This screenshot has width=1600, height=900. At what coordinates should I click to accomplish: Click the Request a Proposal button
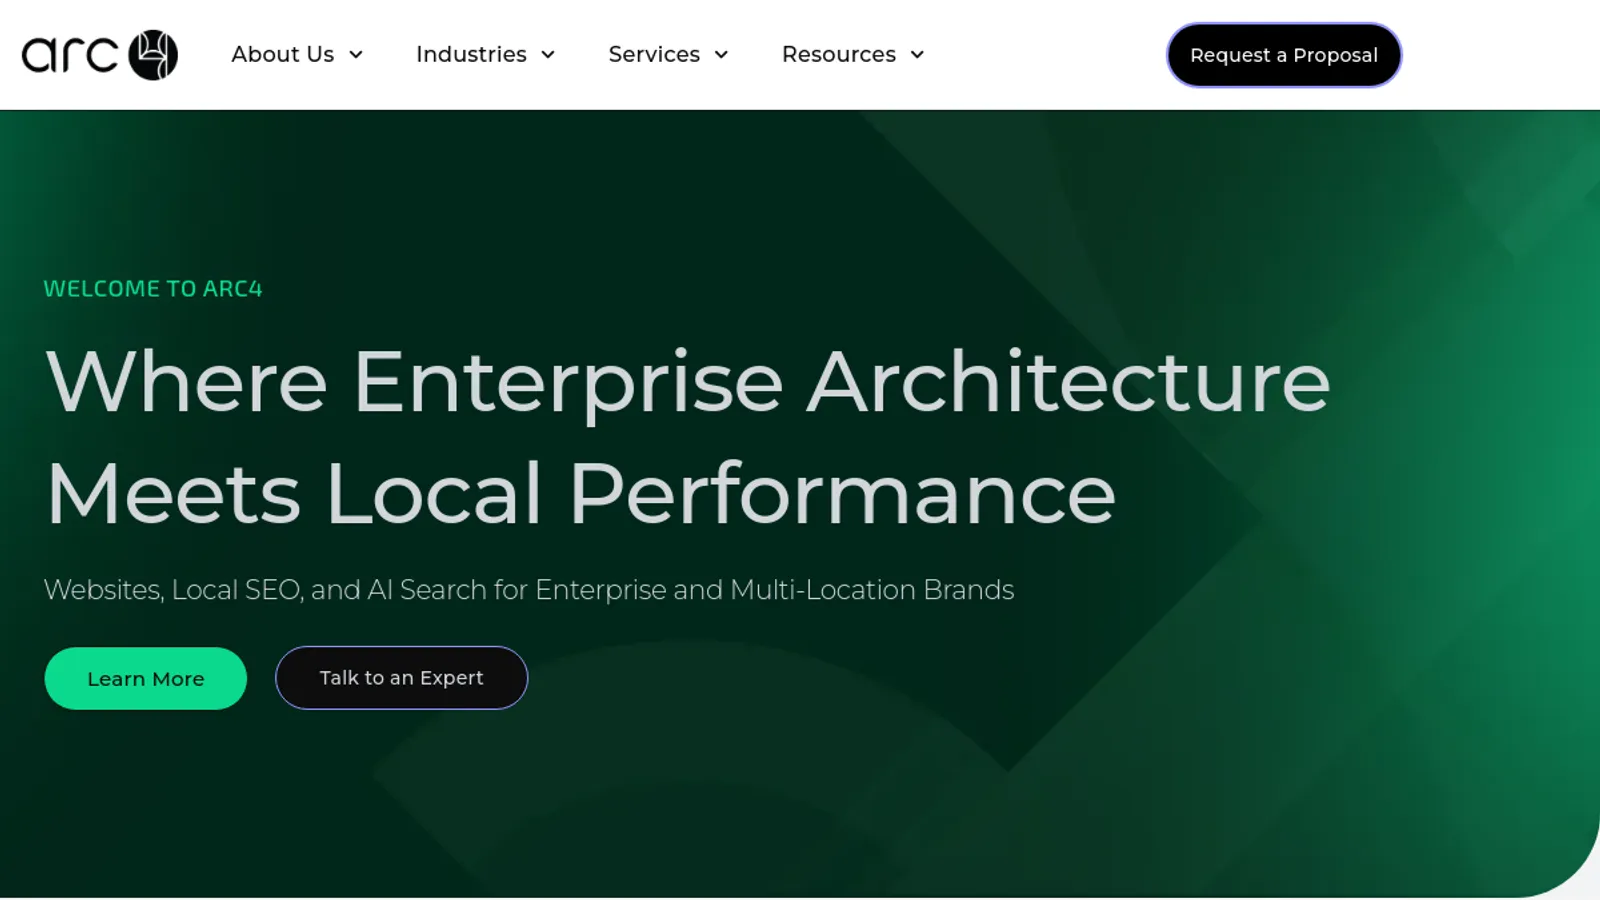(x=1284, y=55)
